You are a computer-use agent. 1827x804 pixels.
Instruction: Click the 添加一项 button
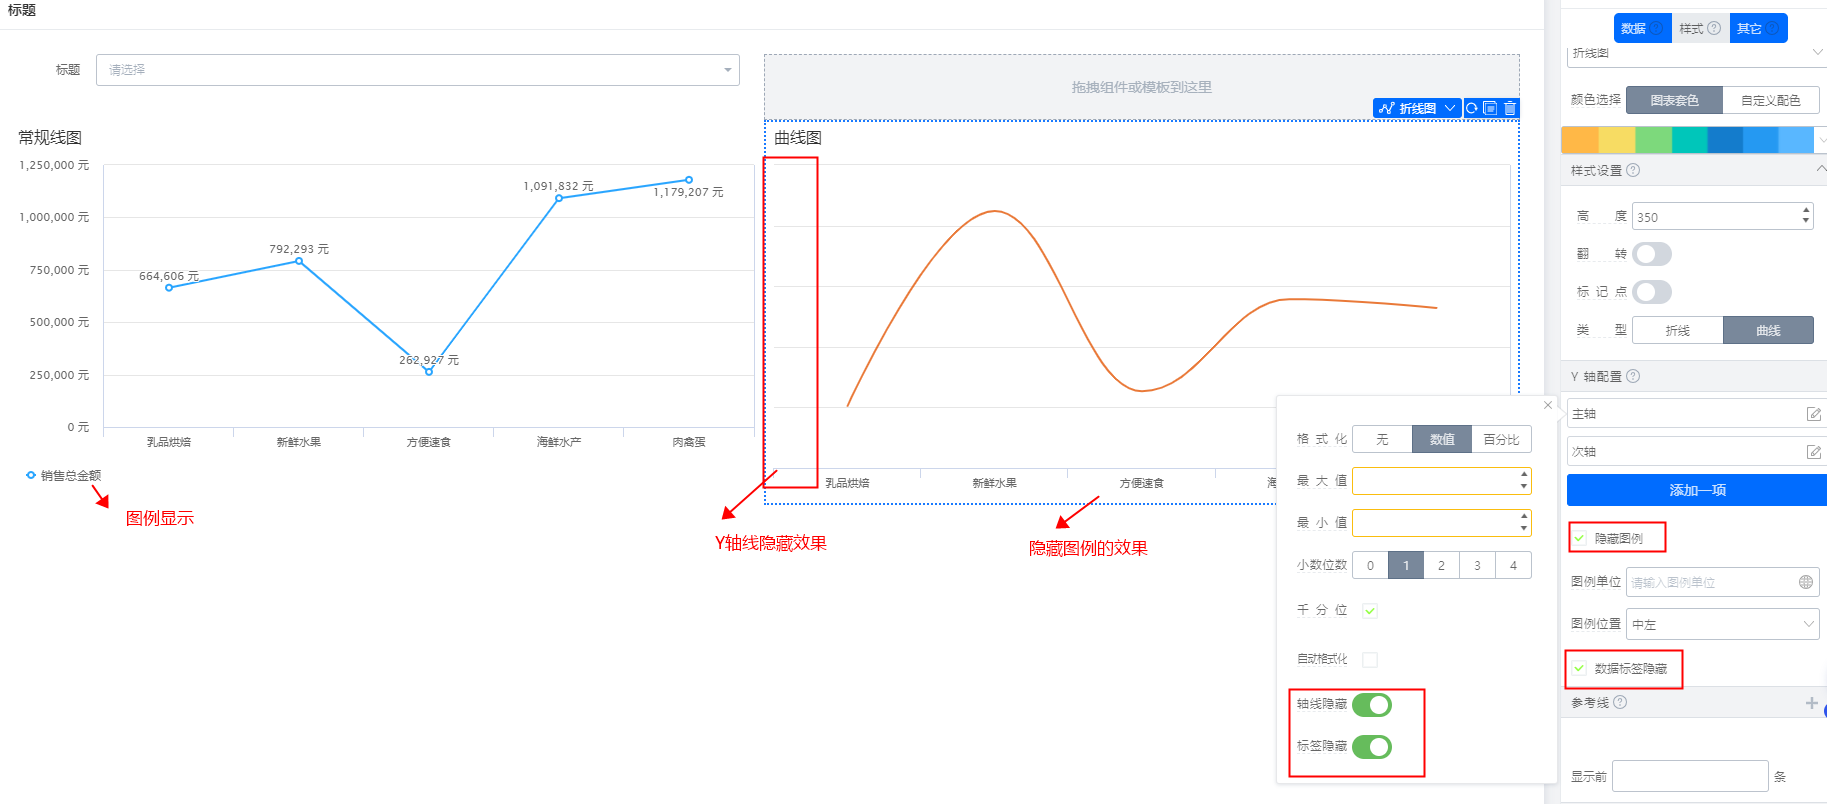tap(1697, 490)
